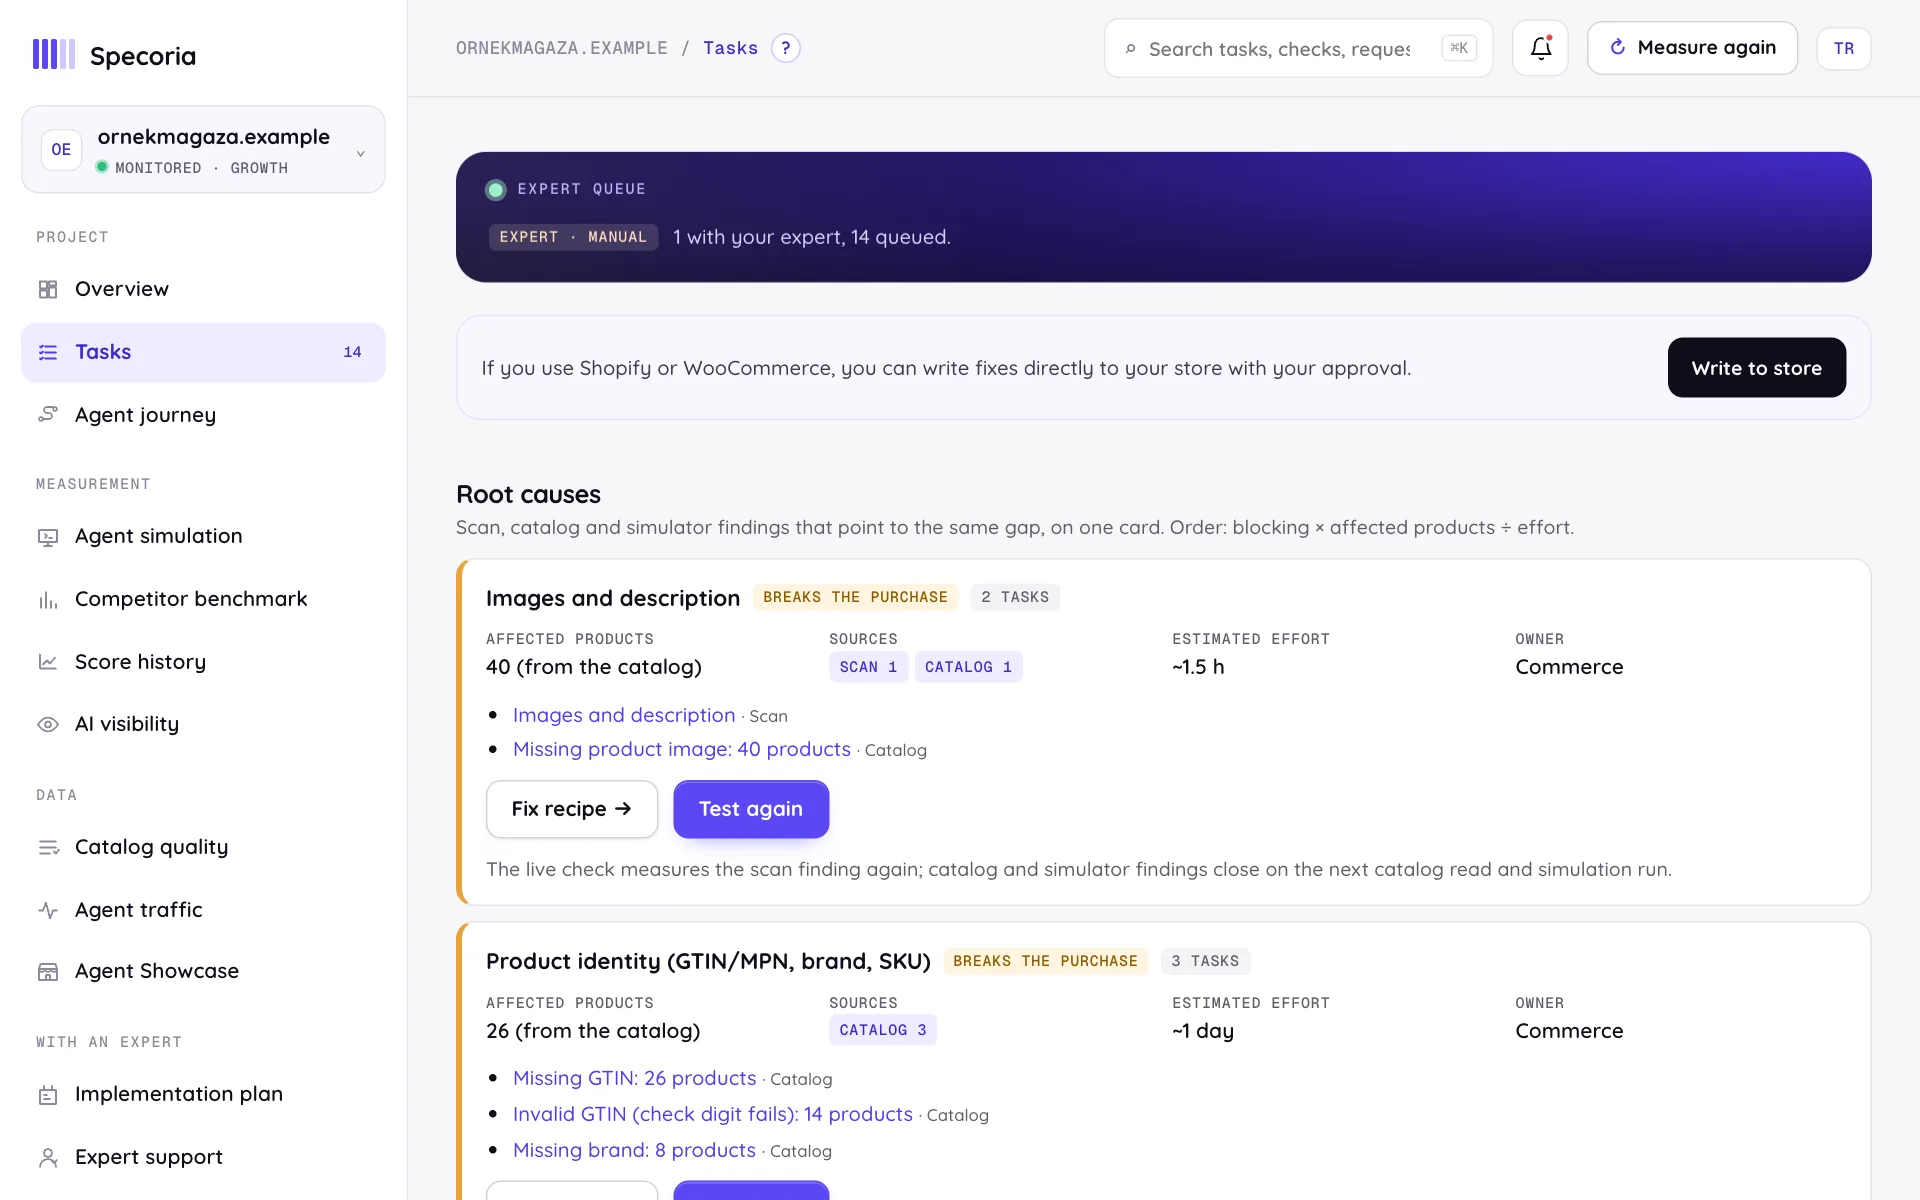Image resolution: width=1920 pixels, height=1200 pixels.
Task: Open the Images and description scan link
Action: tap(624, 715)
